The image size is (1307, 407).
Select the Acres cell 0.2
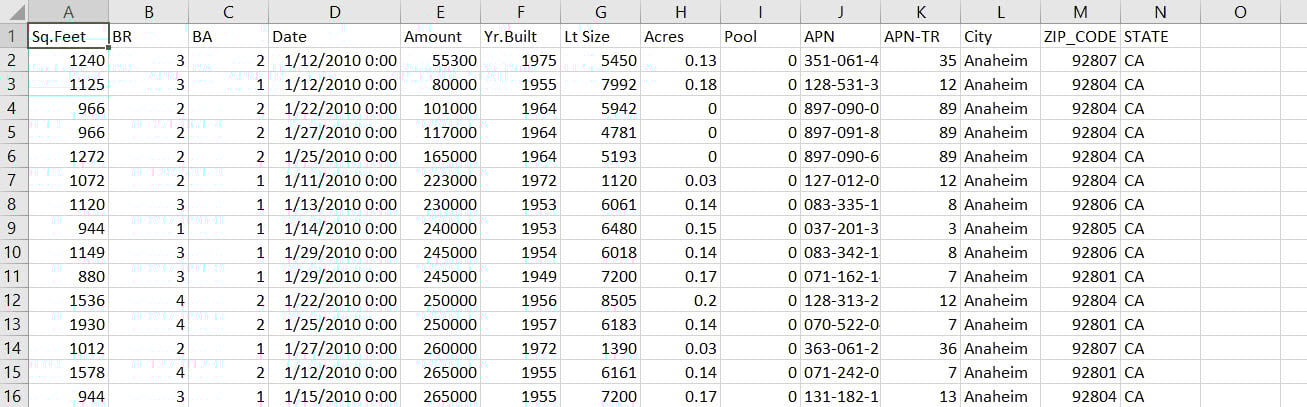tap(680, 301)
